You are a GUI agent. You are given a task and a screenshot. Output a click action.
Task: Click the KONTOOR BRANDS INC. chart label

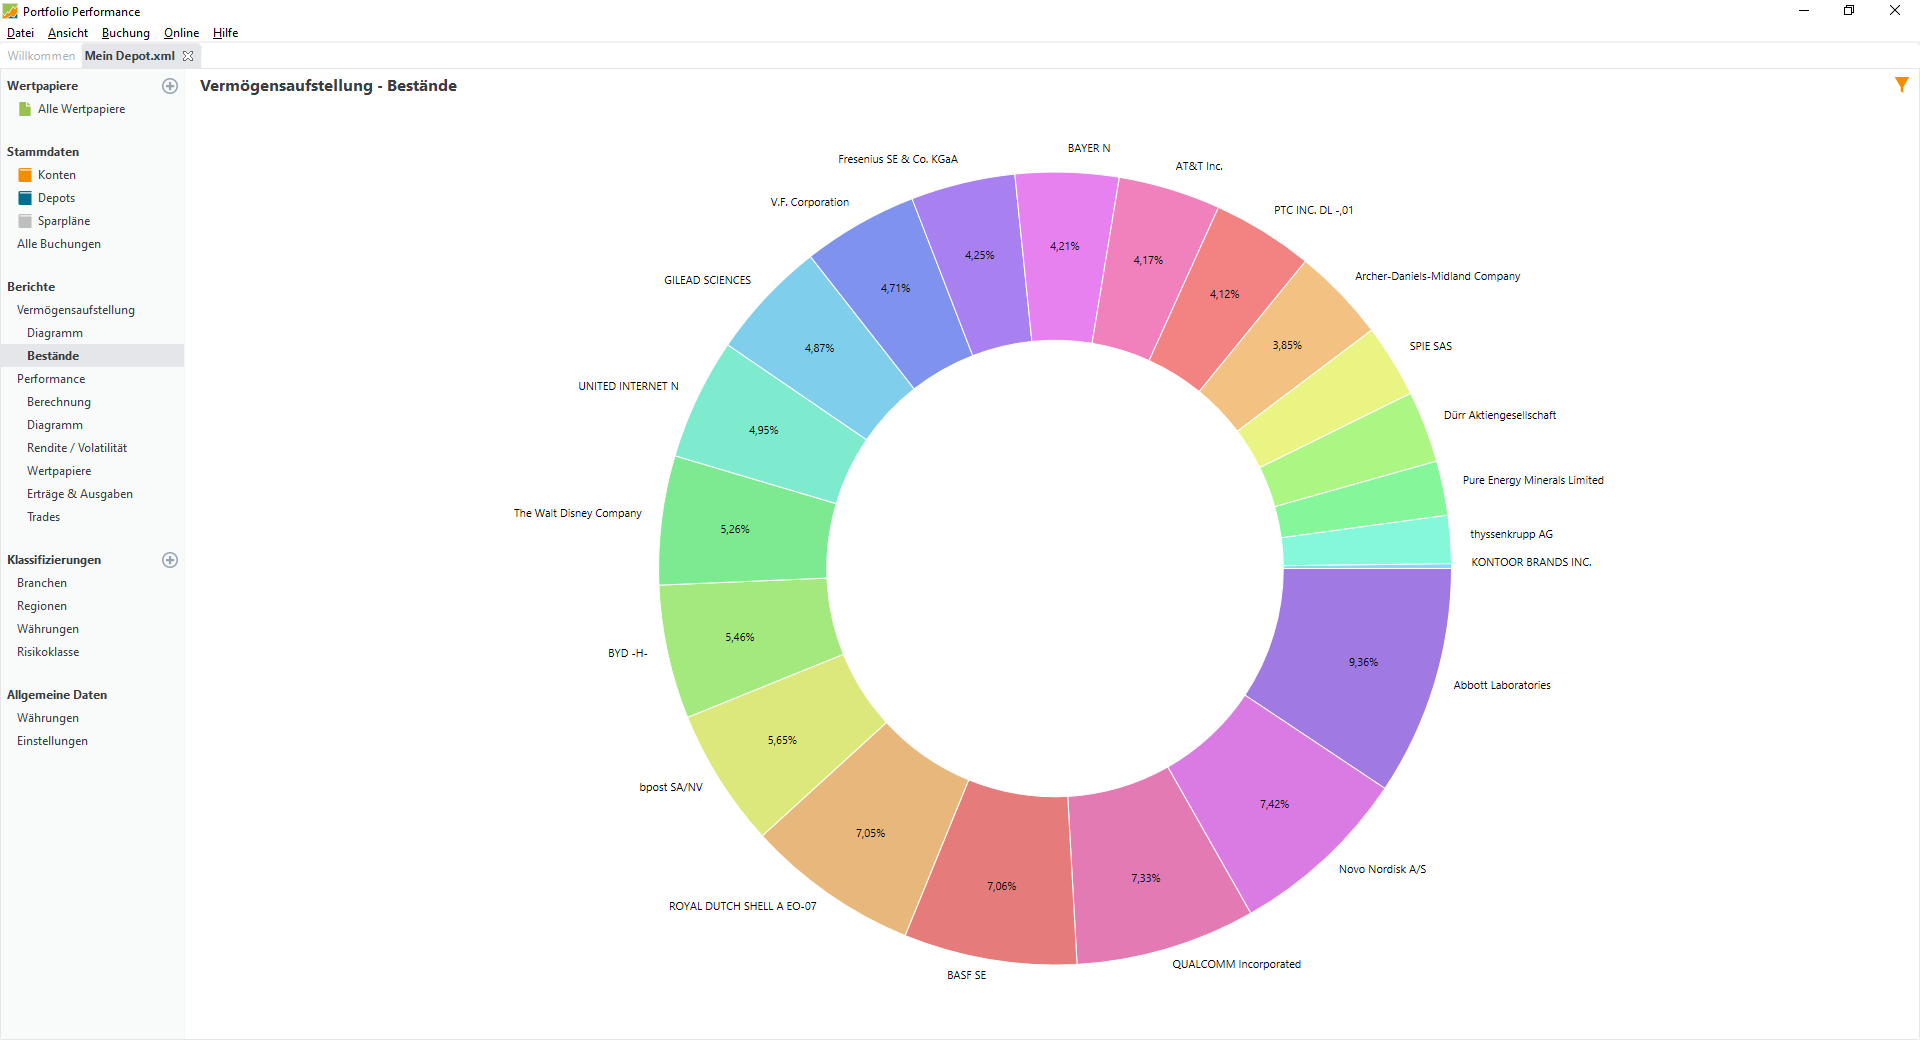point(1531,562)
